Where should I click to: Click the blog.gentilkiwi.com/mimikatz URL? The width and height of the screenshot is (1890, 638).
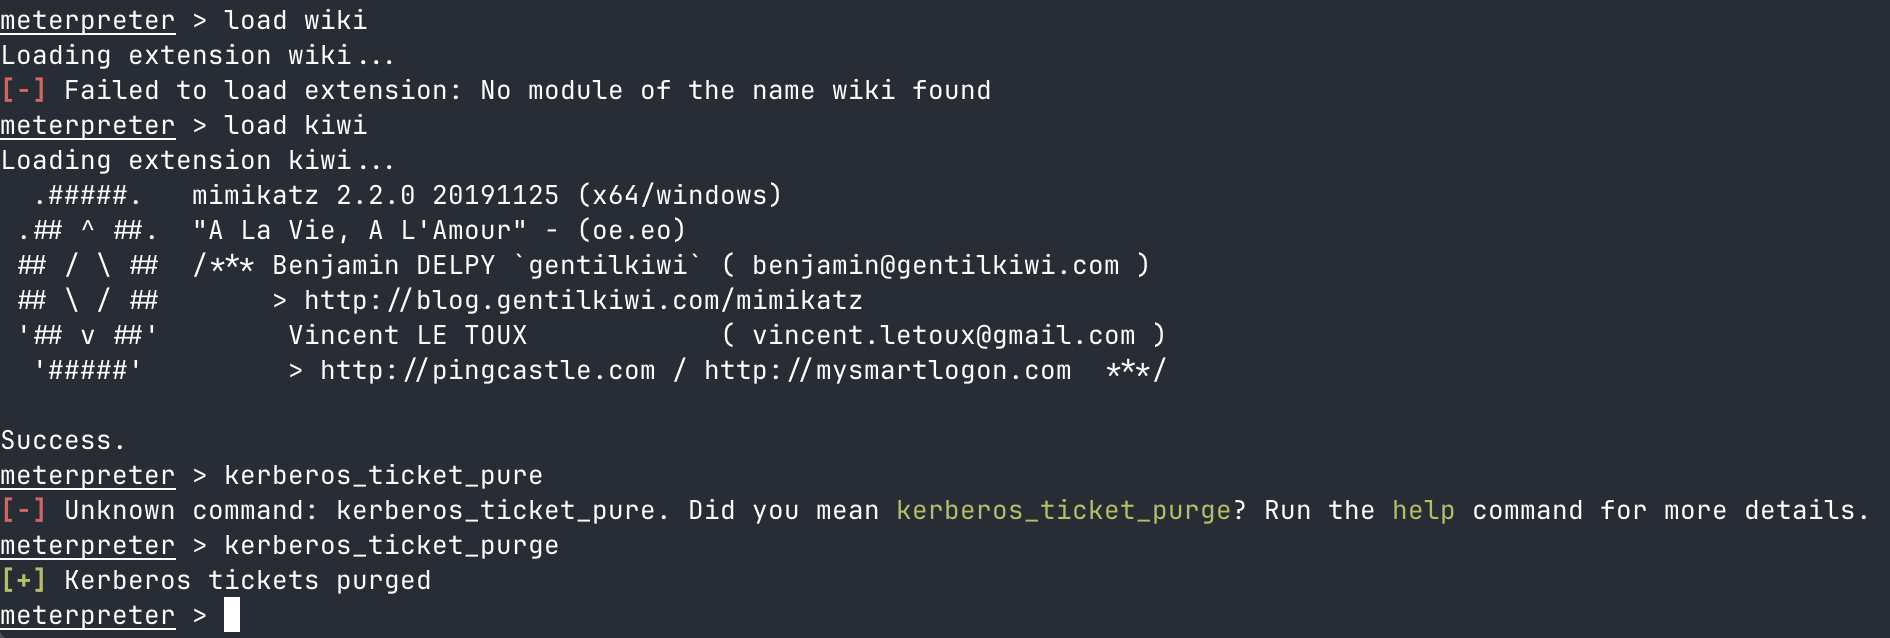[x=583, y=300]
